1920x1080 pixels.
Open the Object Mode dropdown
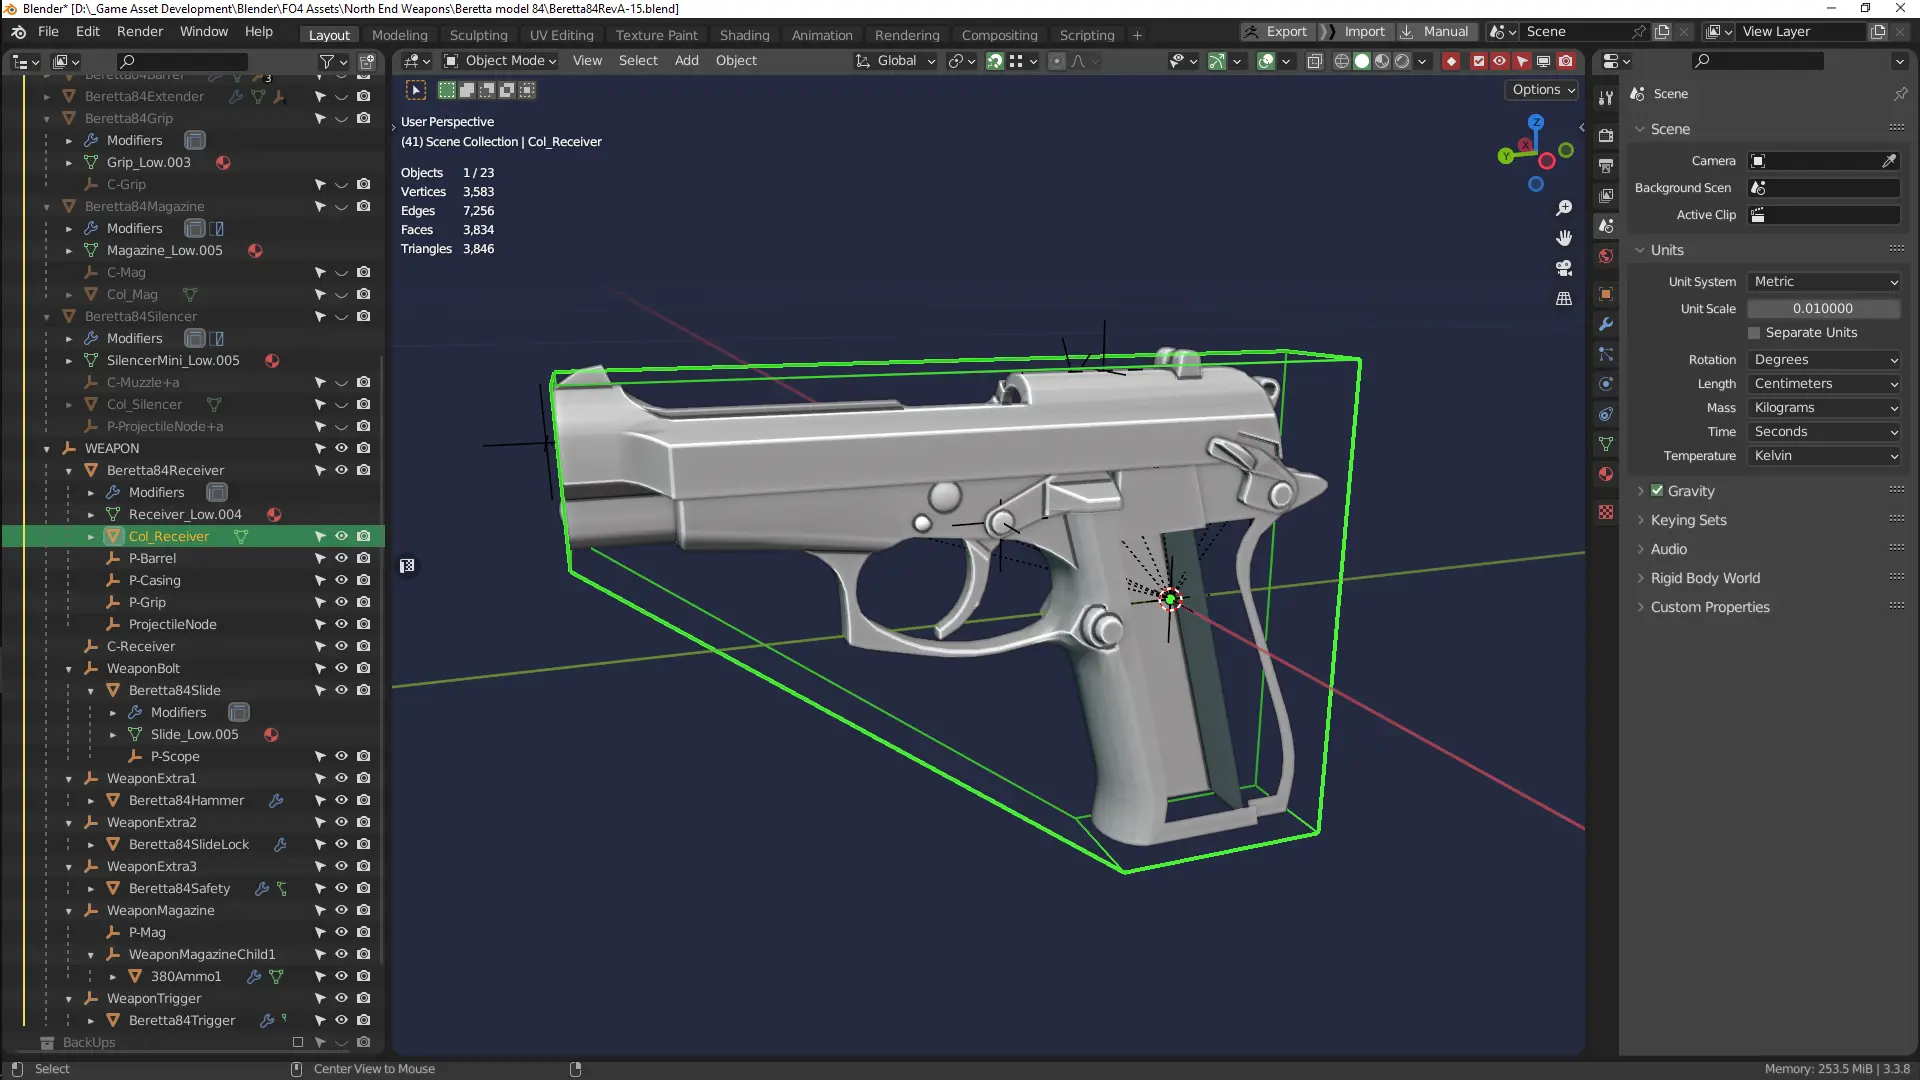(x=499, y=61)
